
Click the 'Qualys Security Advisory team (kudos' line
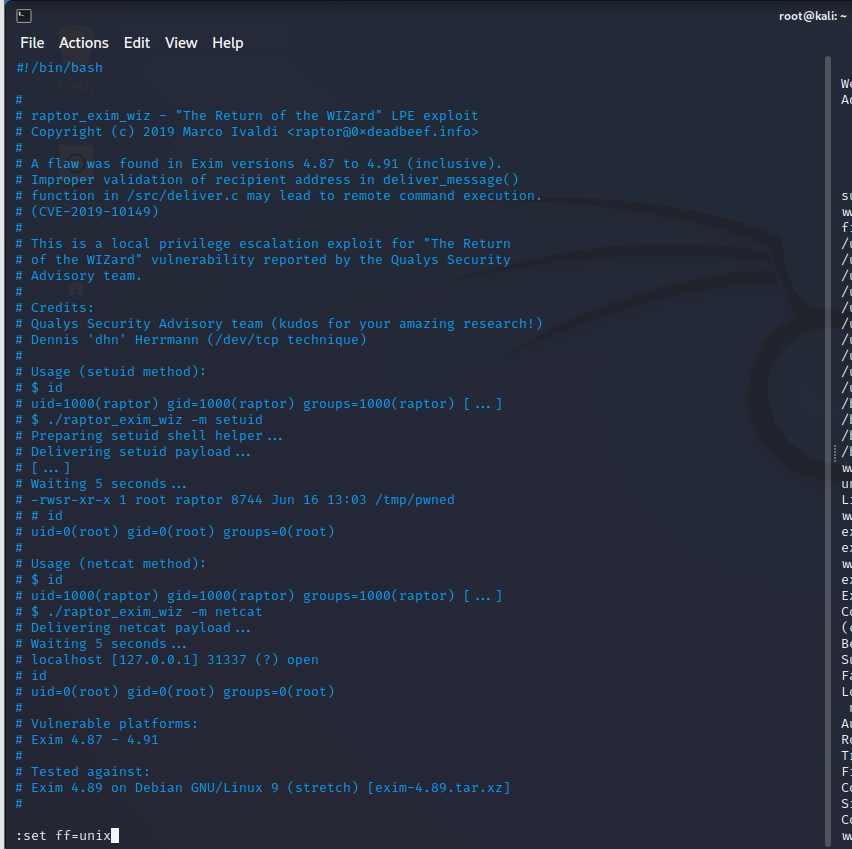coord(279,323)
